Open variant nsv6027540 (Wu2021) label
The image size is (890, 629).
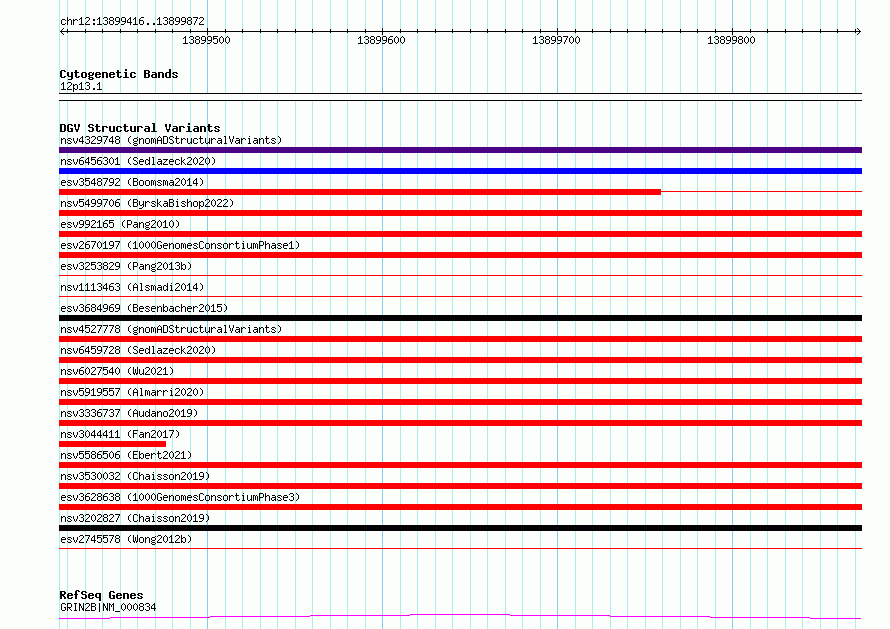pos(117,371)
